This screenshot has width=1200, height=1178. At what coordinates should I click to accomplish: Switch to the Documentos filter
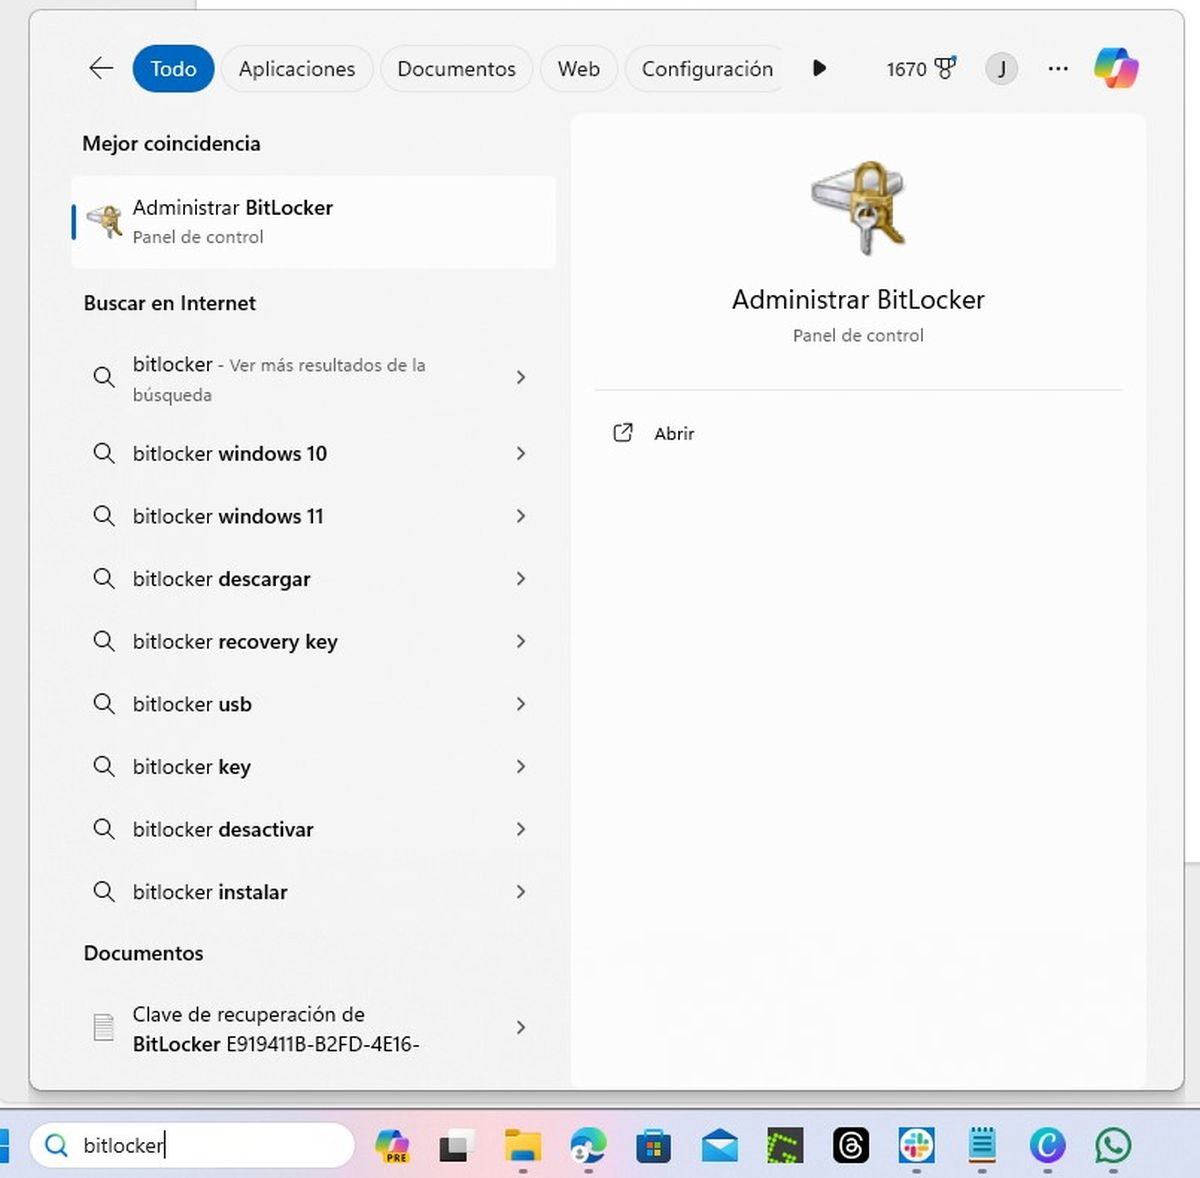click(456, 68)
